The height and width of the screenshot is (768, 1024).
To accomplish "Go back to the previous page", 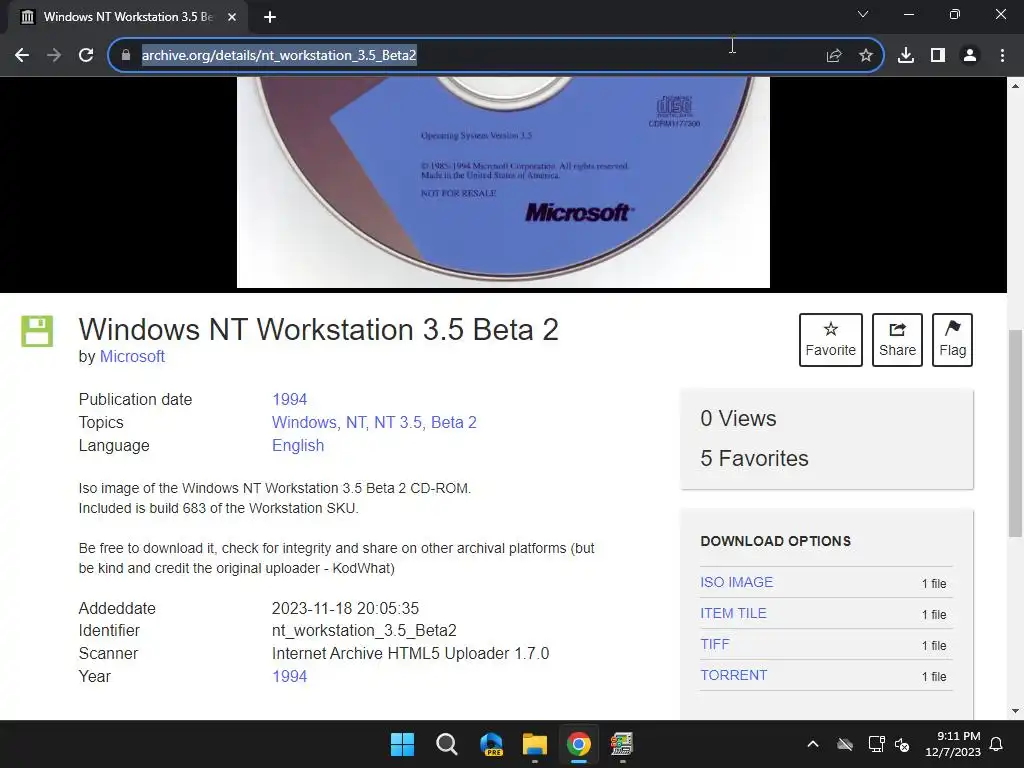I will click(x=22, y=56).
